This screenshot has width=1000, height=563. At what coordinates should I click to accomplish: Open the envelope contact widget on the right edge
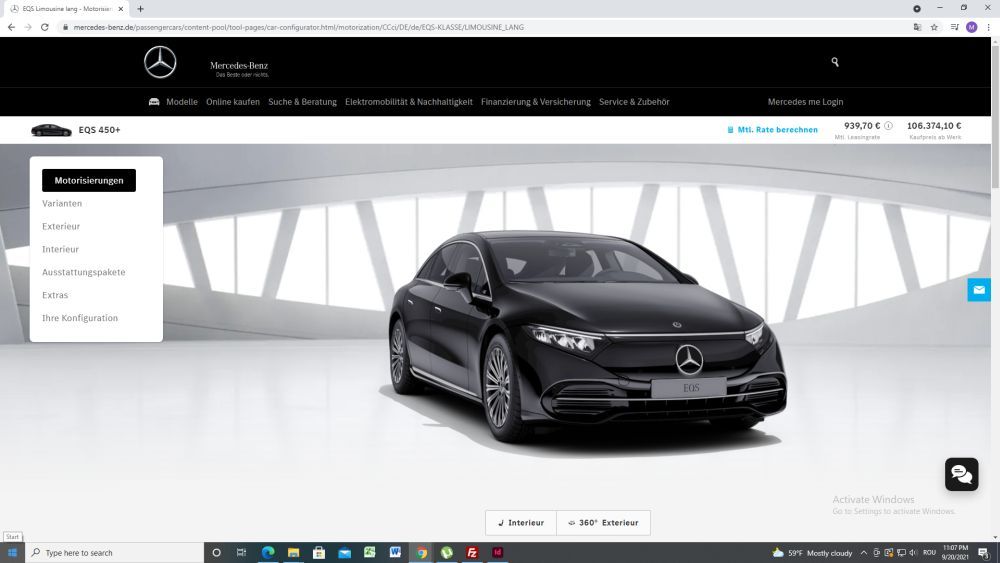979,290
